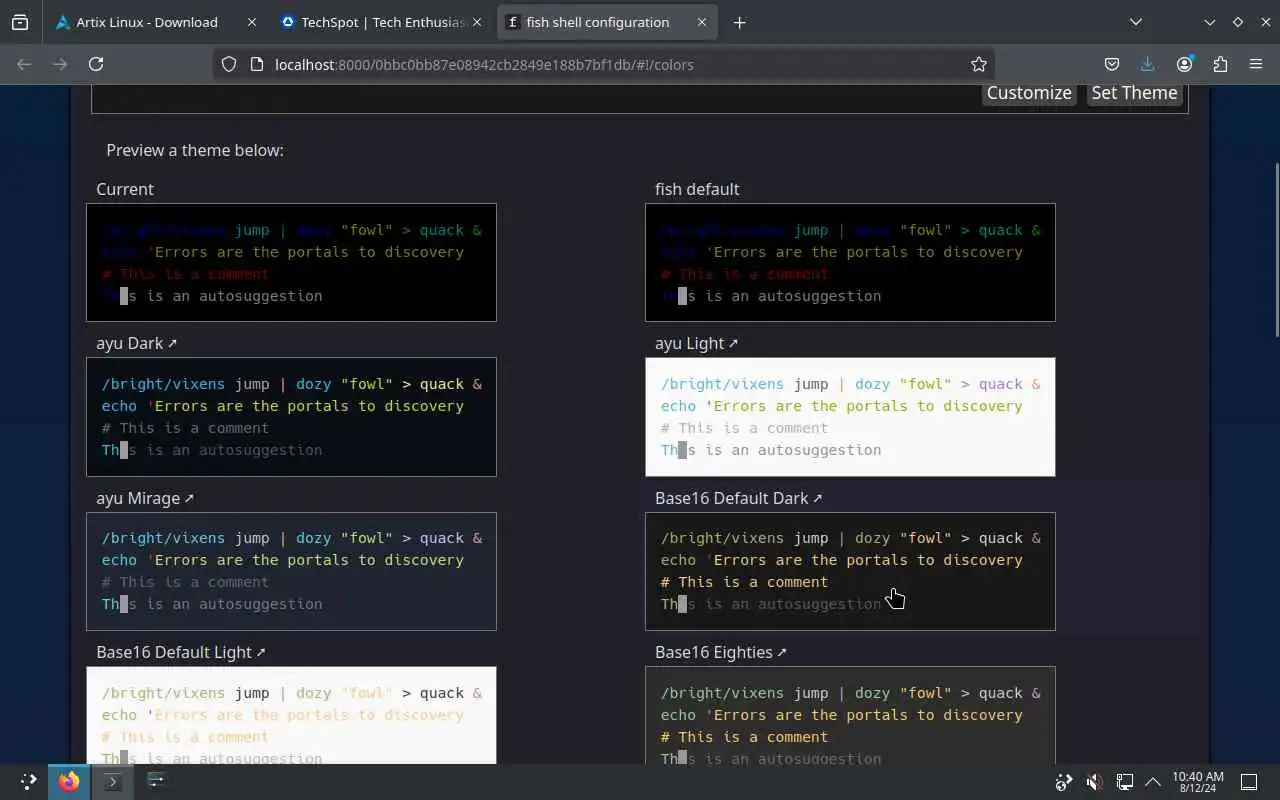Open Base16 Default Dark external link arrow
This screenshot has width=1280, height=800.
tap(817, 498)
